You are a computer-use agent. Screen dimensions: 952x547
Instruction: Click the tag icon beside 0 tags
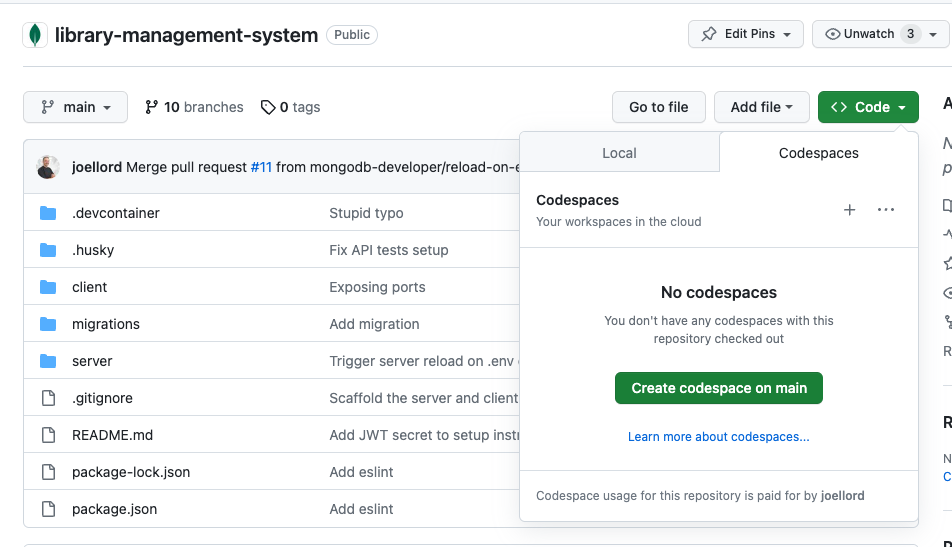pyautogui.click(x=268, y=107)
